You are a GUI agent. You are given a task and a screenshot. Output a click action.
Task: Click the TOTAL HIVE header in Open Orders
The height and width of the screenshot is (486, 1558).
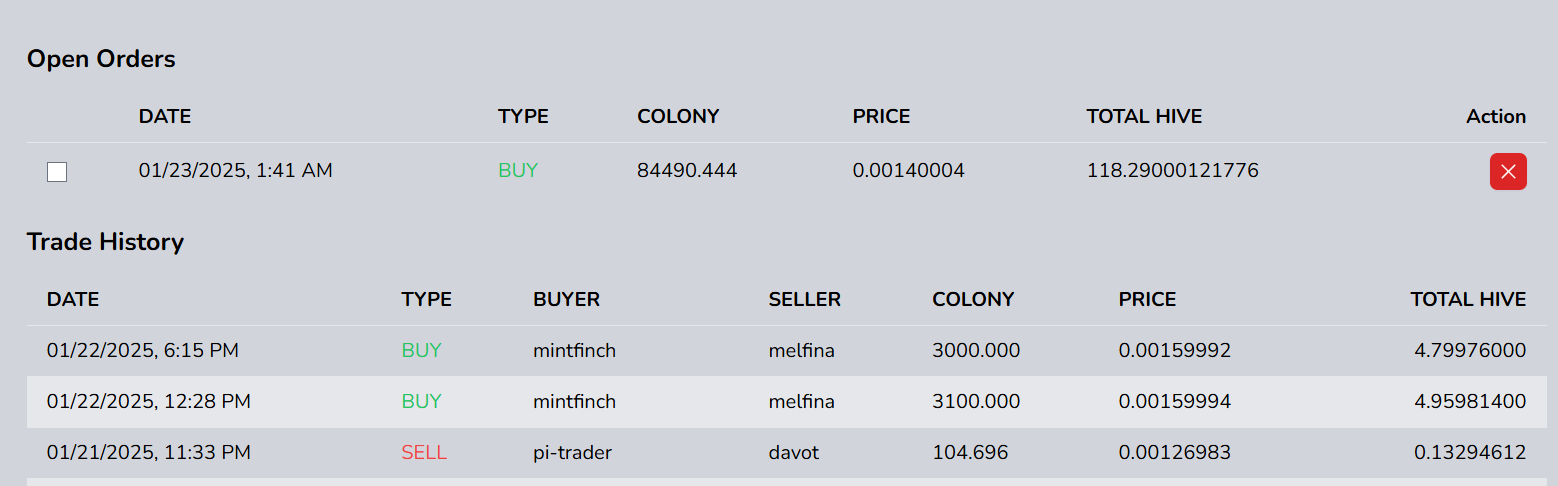point(1144,116)
